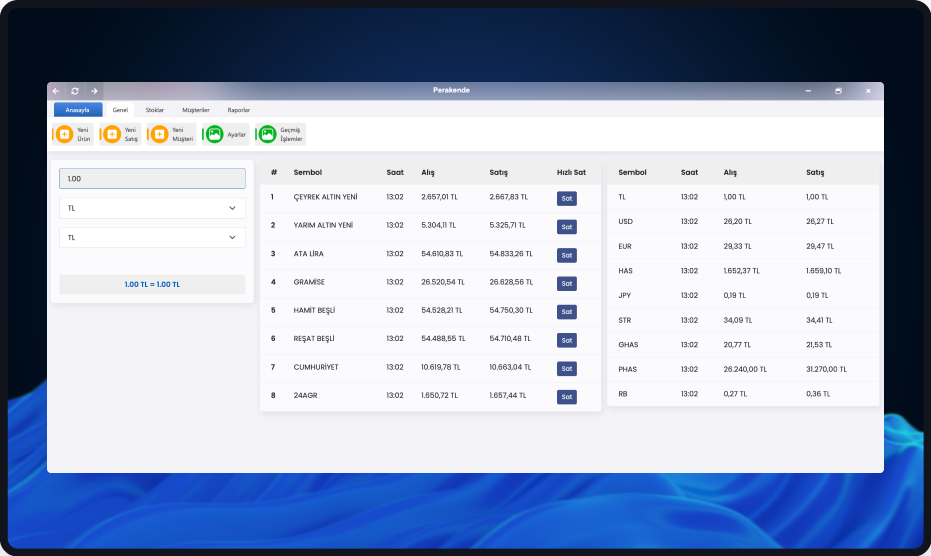Image resolution: width=931 pixels, height=556 pixels.
Task: Select the Raporlar tab
Action: pos(239,110)
